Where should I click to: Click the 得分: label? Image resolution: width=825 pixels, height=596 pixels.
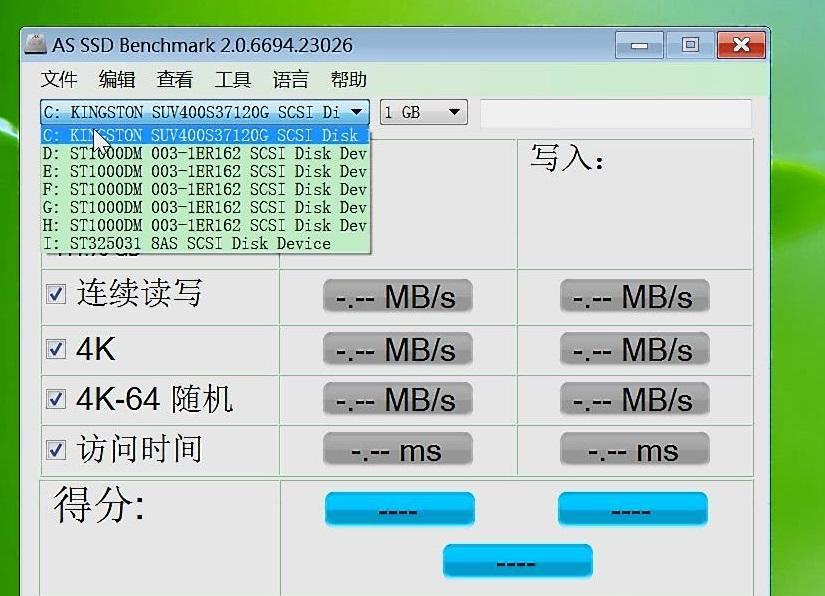99,504
